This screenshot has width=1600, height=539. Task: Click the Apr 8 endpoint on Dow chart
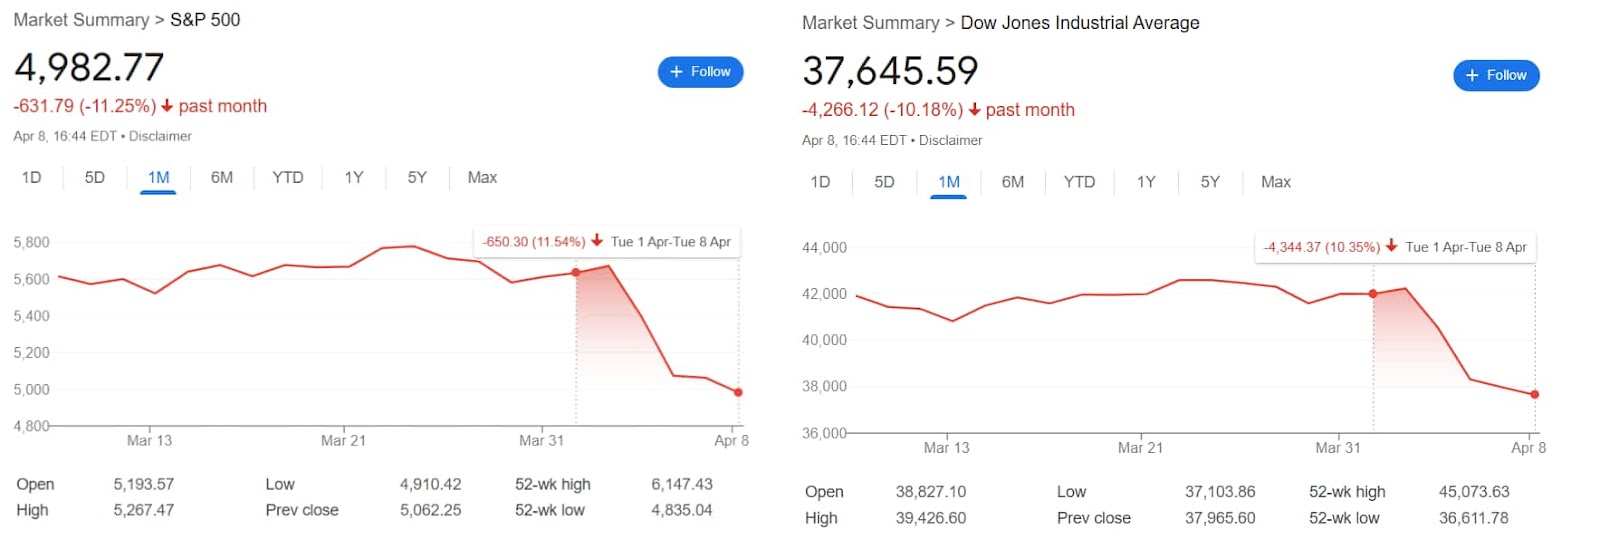1535,395
